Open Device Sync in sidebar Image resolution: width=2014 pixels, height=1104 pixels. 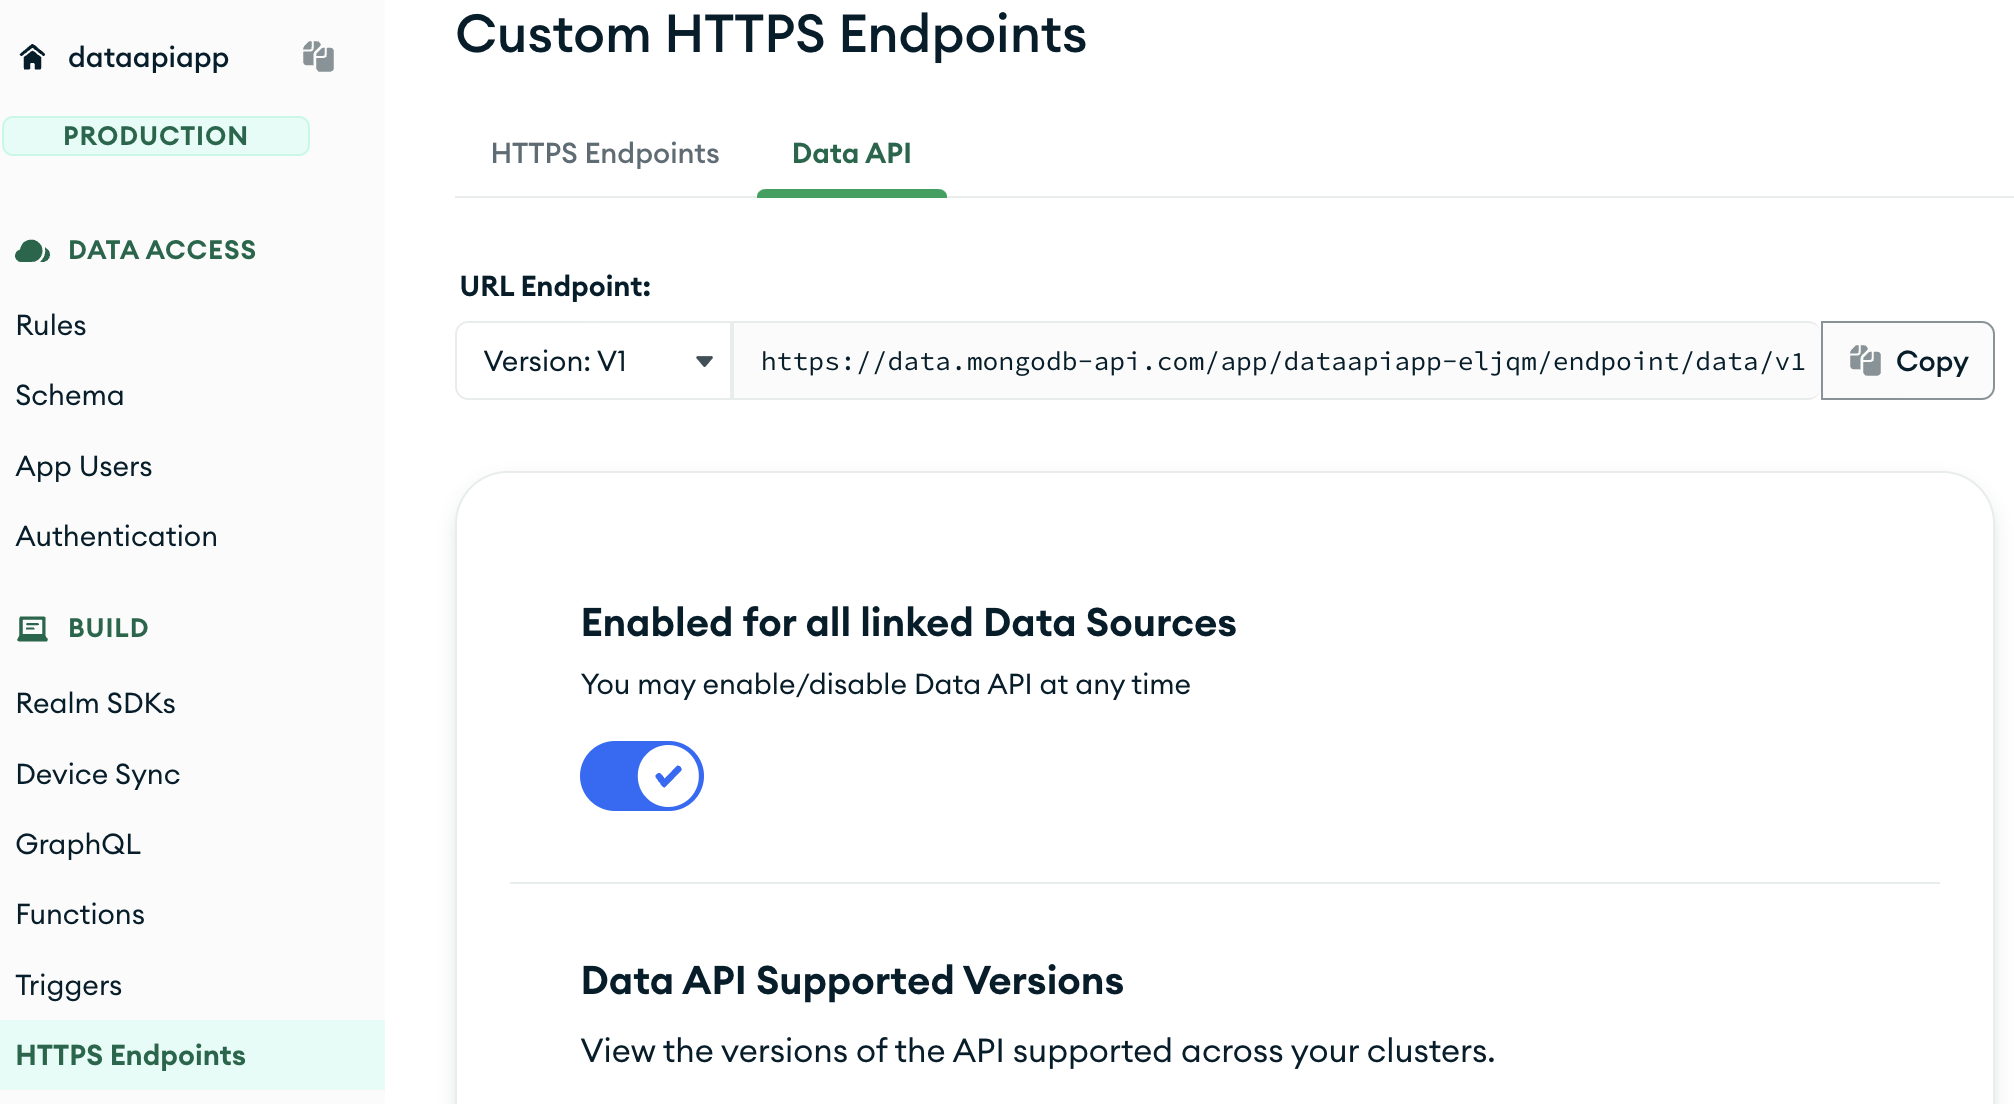pyautogui.click(x=98, y=774)
